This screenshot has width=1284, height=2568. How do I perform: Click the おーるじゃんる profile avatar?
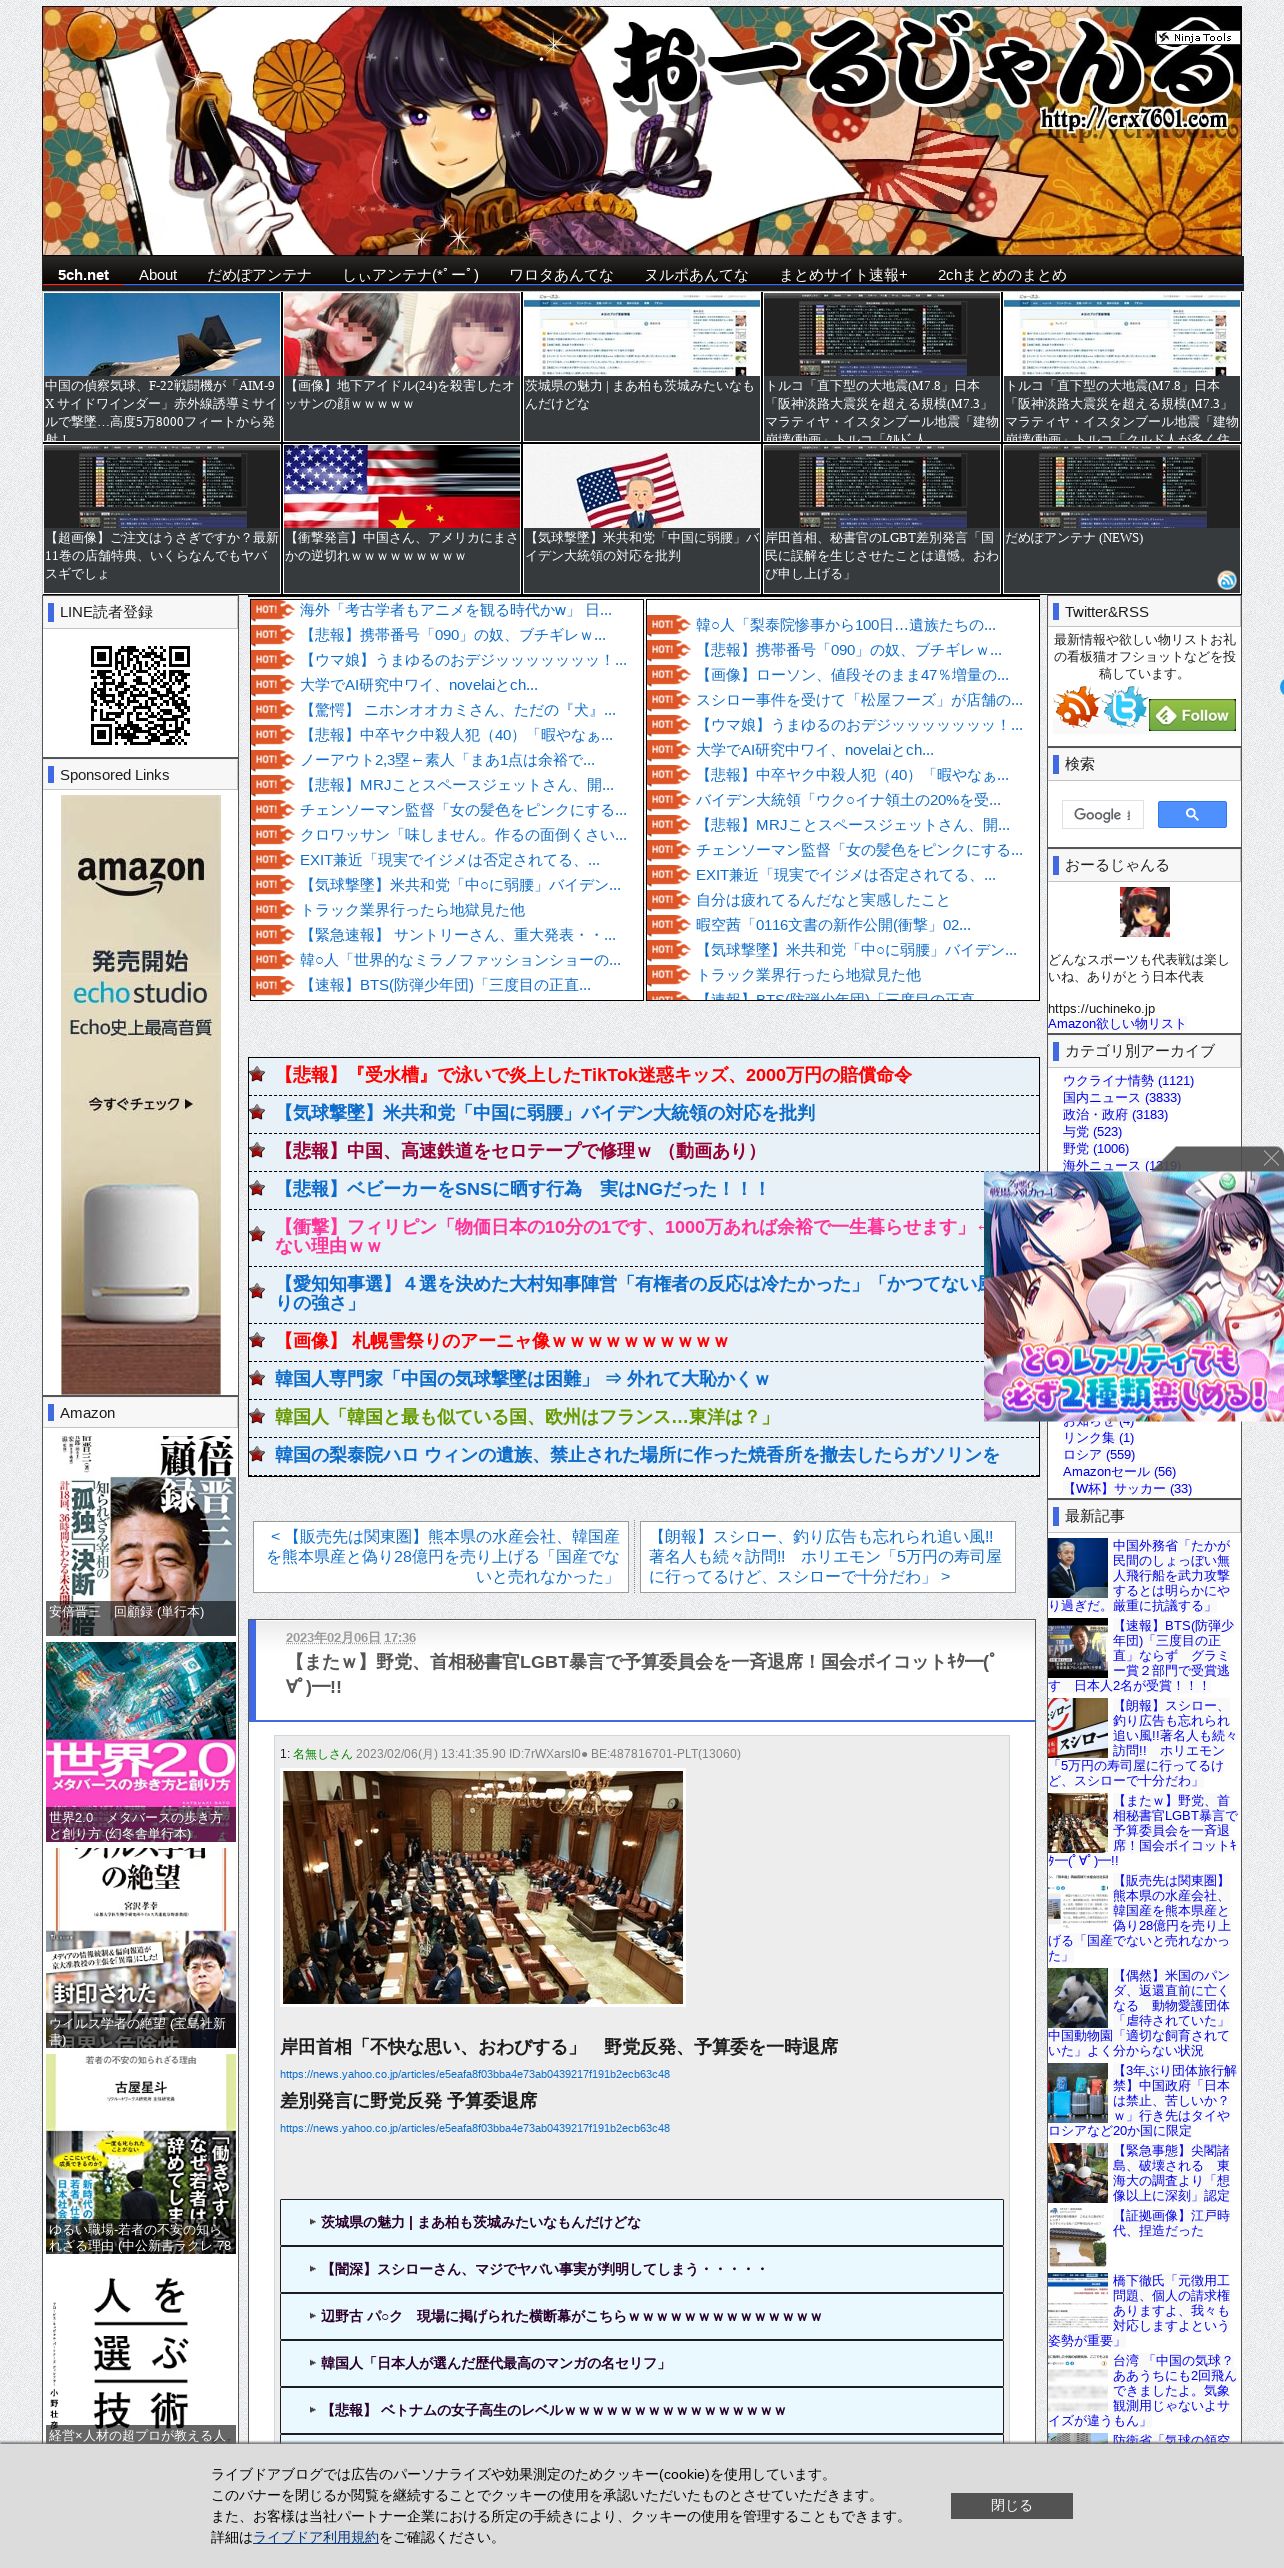coord(1144,911)
